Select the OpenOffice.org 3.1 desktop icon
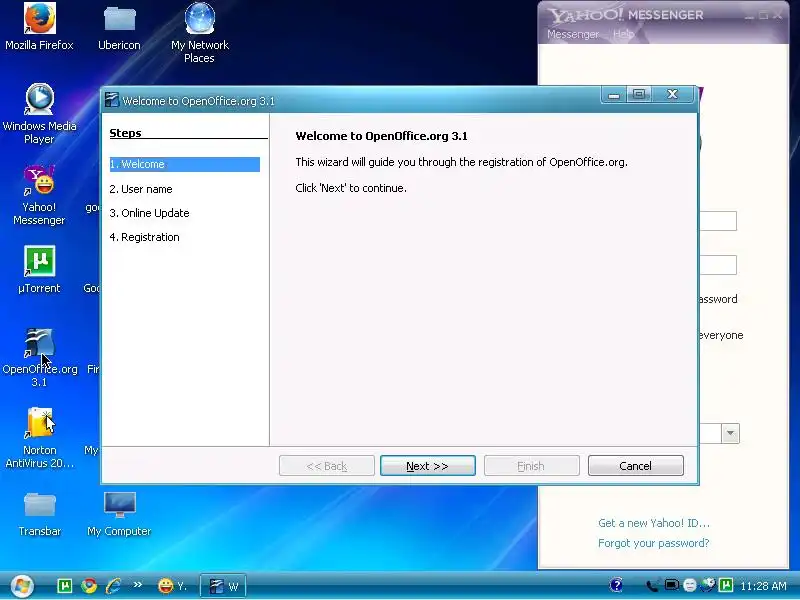The height and width of the screenshot is (600, 800). (x=39, y=358)
